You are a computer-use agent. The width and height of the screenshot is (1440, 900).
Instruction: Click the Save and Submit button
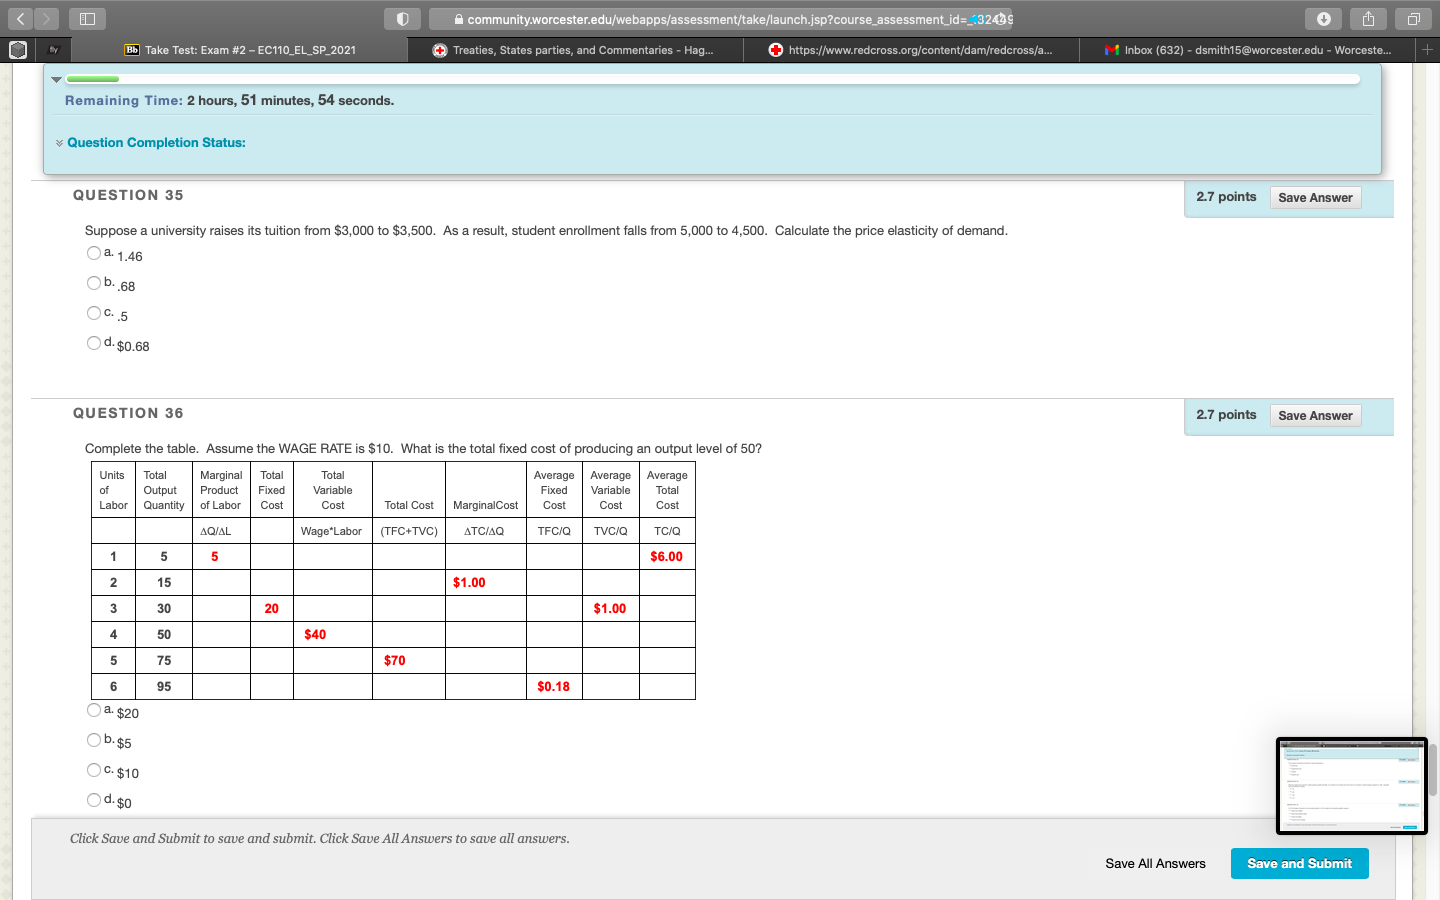pyautogui.click(x=1299, y=863)
